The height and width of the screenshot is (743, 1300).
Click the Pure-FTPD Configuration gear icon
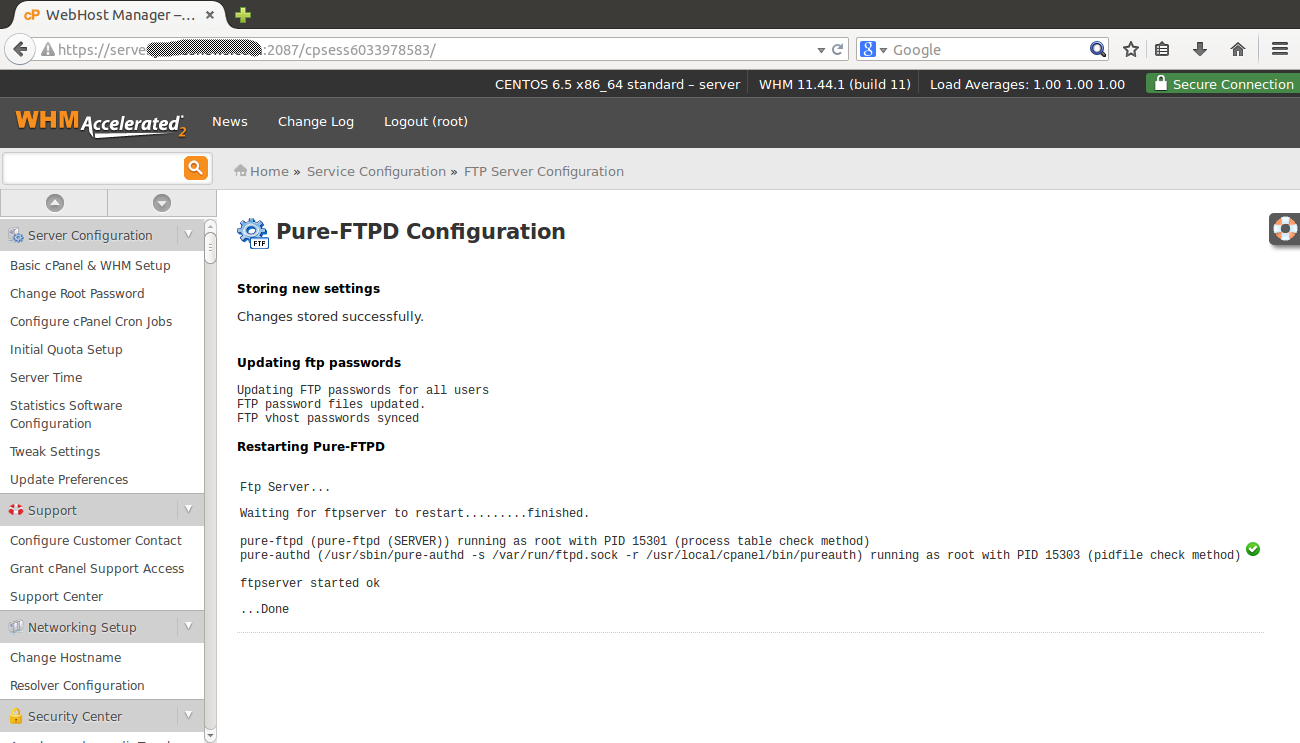pyautogui.click(x=253, y=232)
